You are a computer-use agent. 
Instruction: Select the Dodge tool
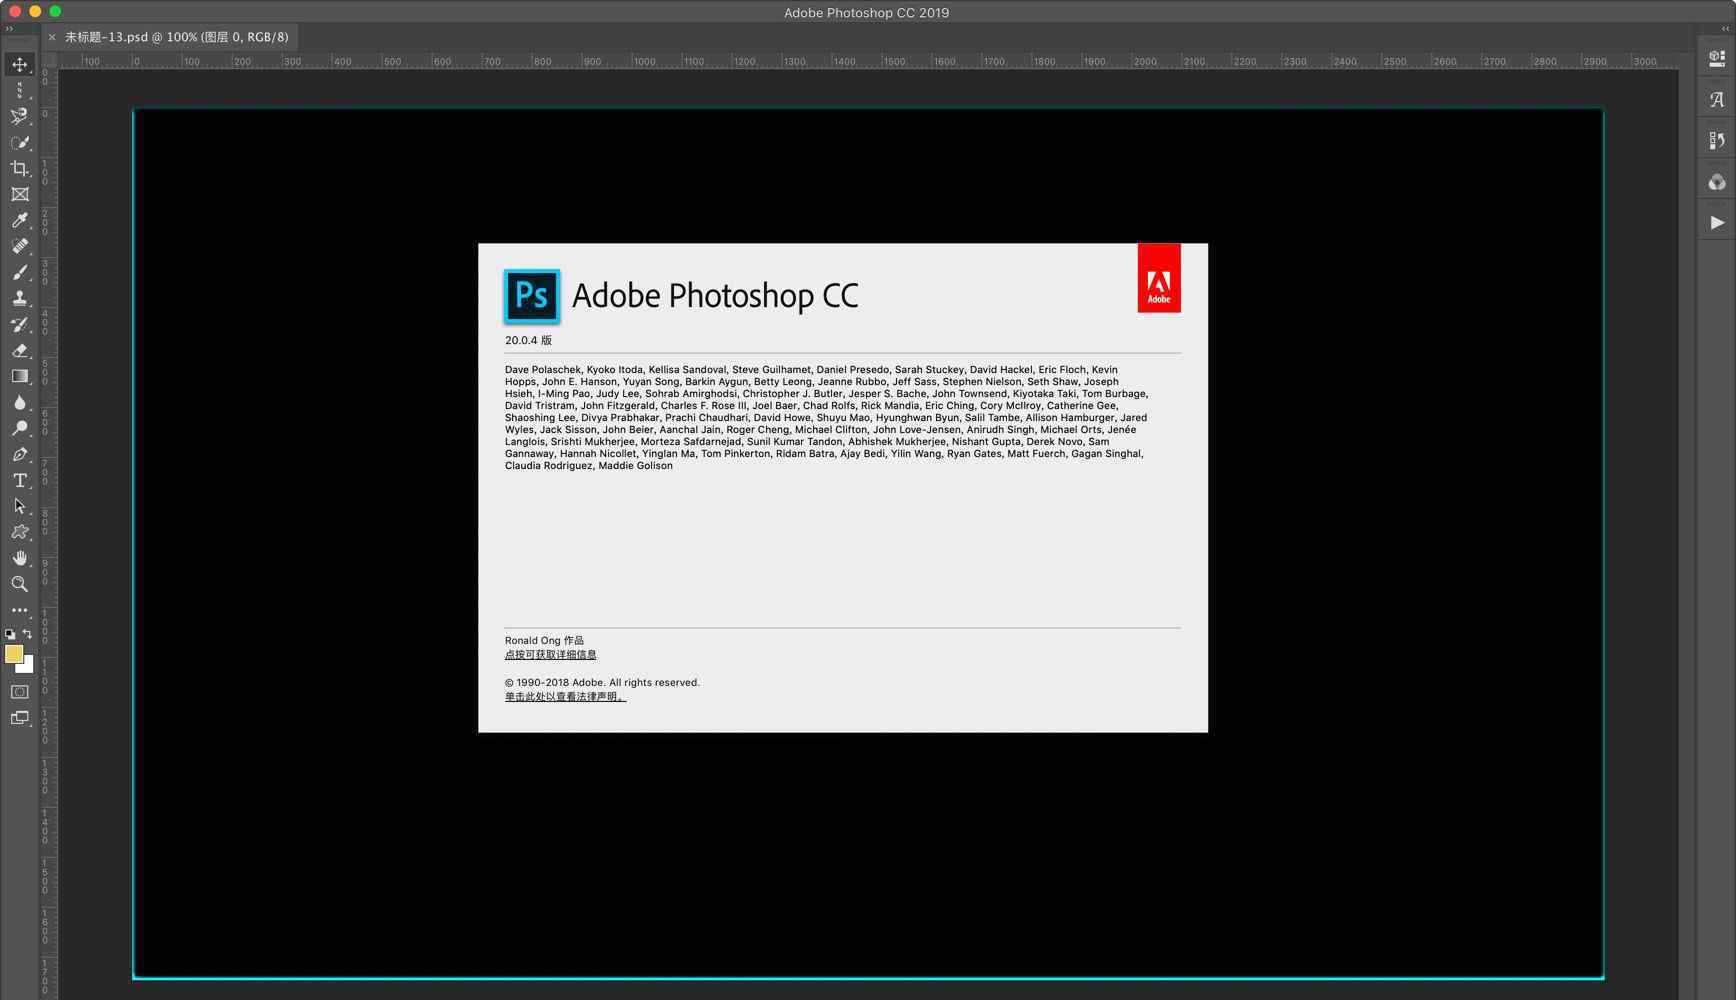coord(19,429)
